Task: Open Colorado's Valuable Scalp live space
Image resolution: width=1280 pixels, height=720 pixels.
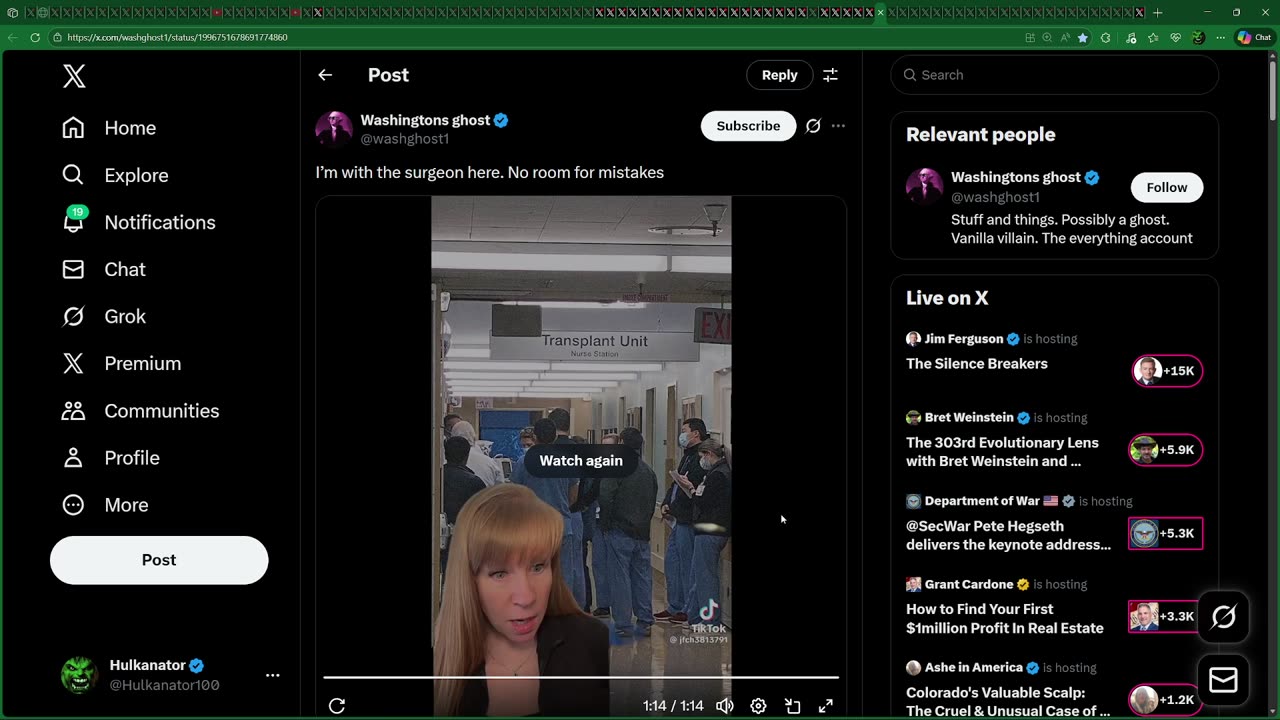Action: (x=1008, y=701)
